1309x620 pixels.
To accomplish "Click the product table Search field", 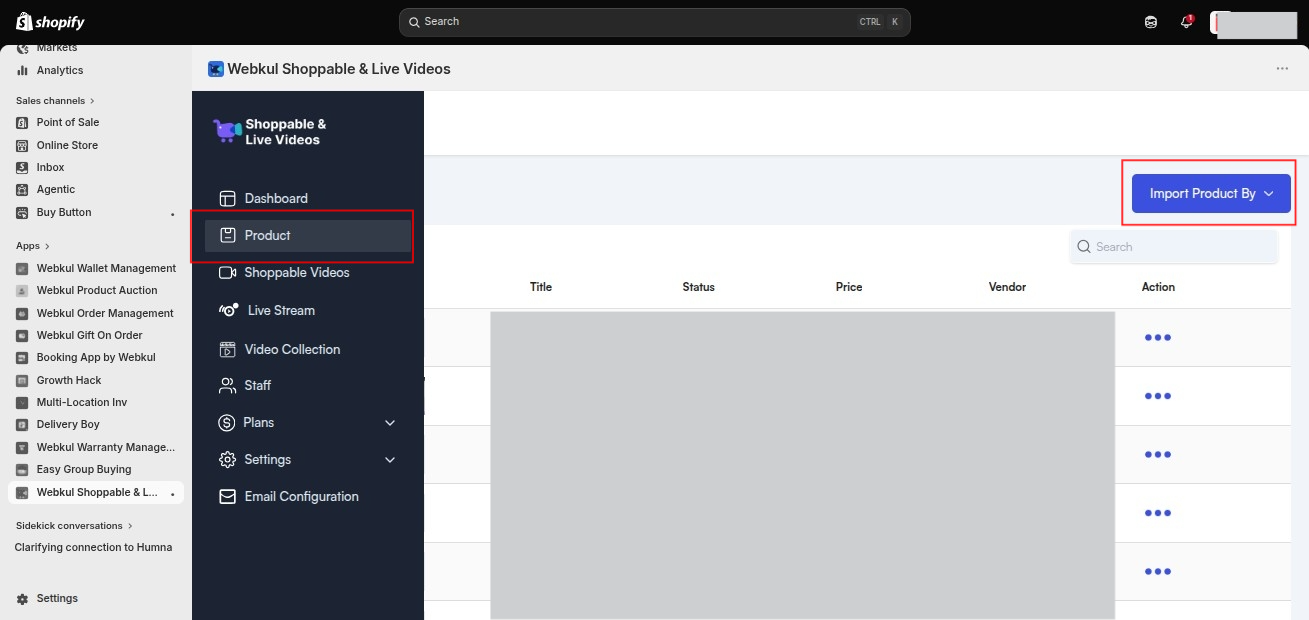I will click(1173, 247).
